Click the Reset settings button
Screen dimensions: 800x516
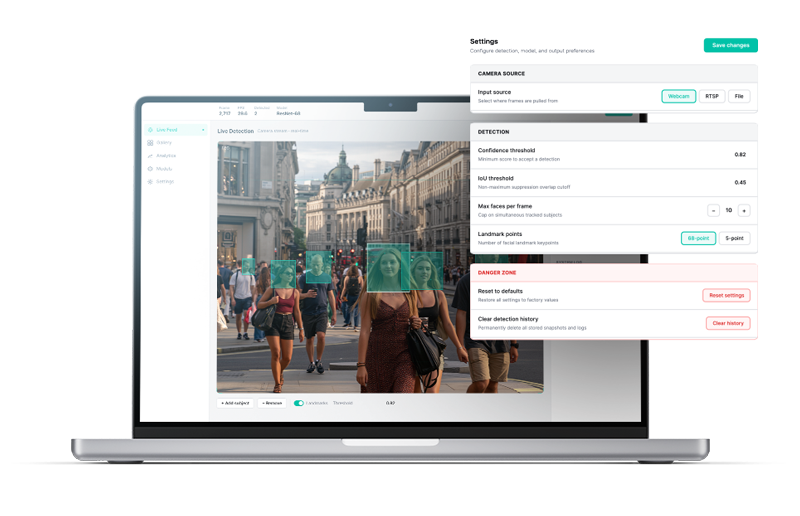pyautogui.click(x=727, y=296)
